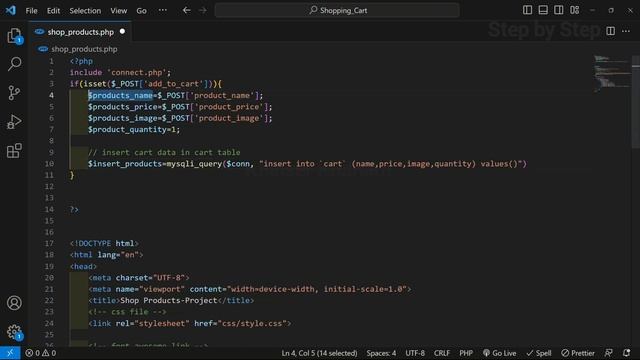Click <!DOCTYPE html> on line 17

coord(104,243)
